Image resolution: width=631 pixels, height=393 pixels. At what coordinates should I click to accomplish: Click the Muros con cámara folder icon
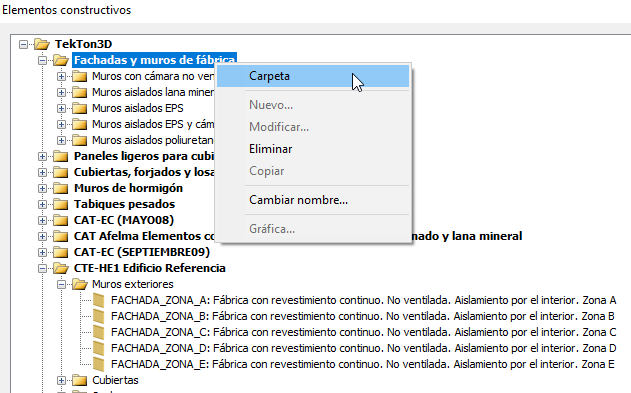[80, 76]
